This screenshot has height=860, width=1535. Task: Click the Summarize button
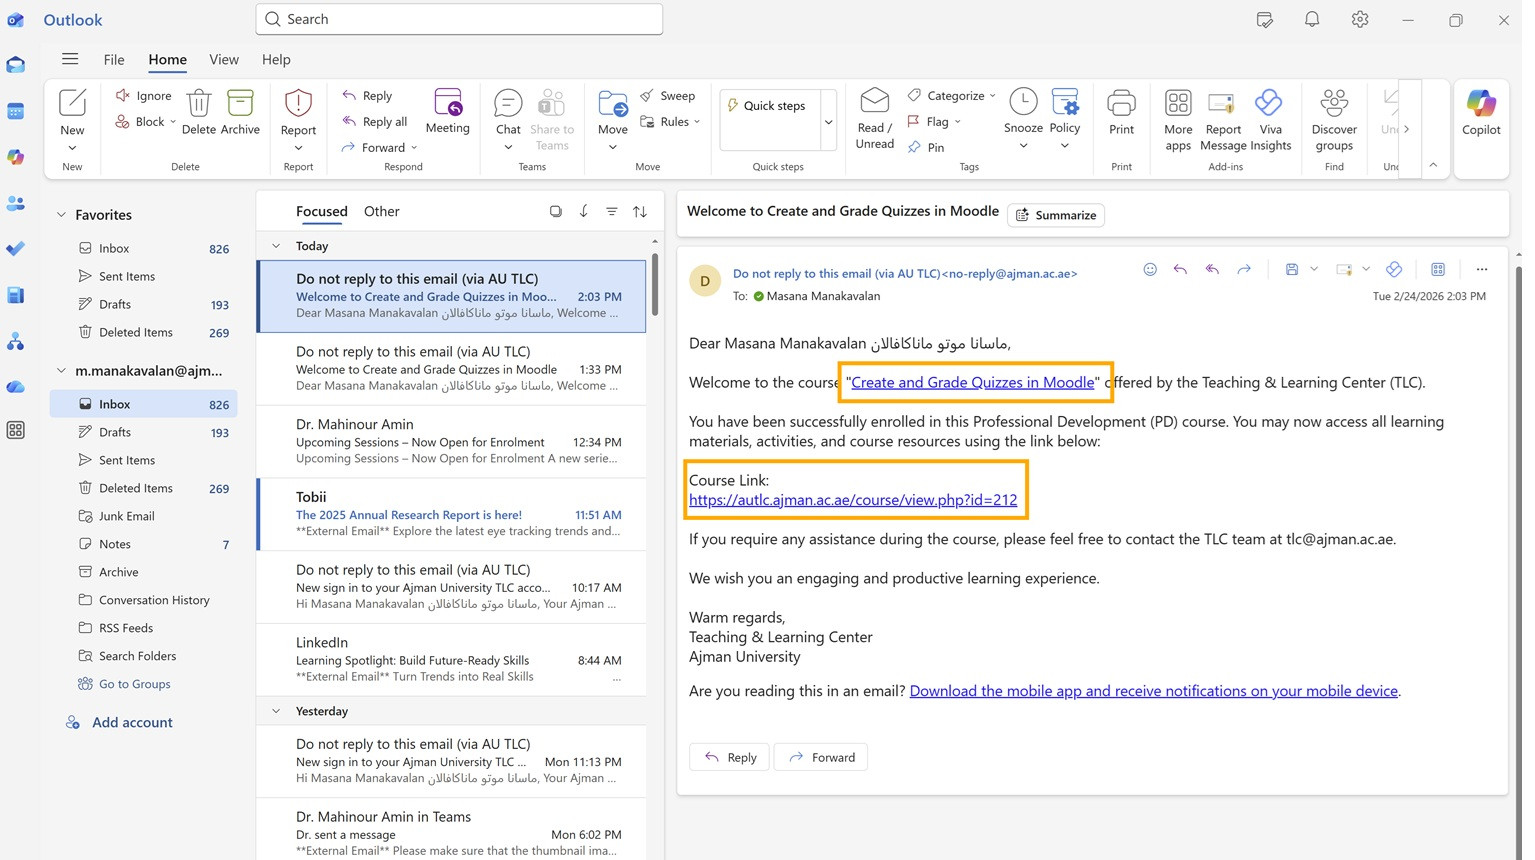point(1056,215)
